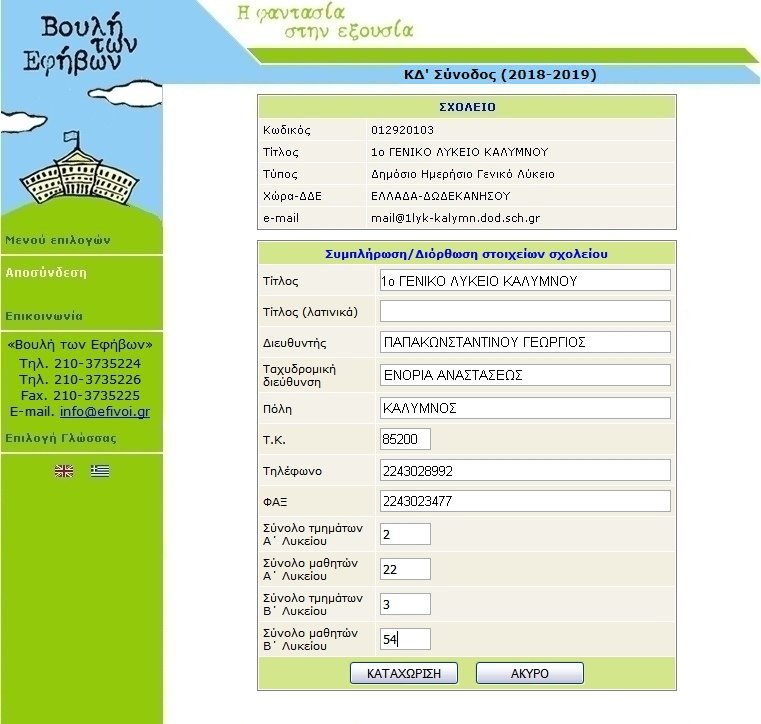The width and height of the screenshot is (761, 724).
Task: Focus the ΦΑΞ input field
Action: tap(525, 501)
